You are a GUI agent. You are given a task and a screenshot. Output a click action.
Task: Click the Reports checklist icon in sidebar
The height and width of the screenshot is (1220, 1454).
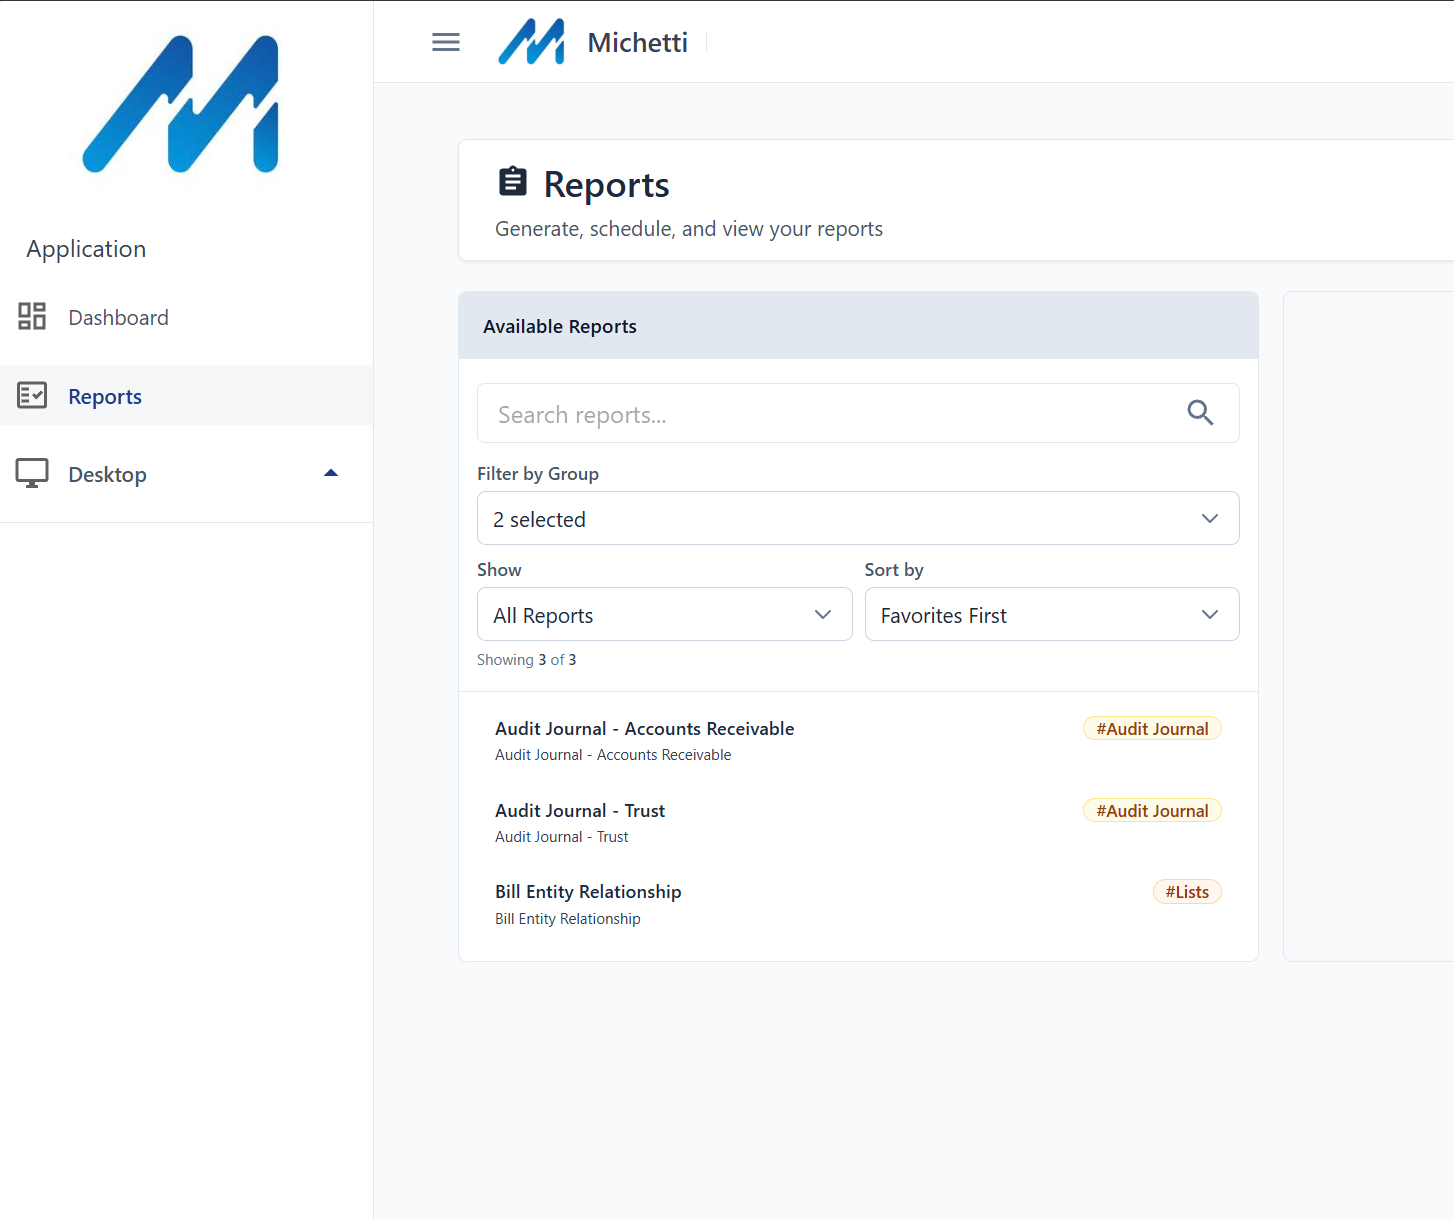tap(32, 396)
